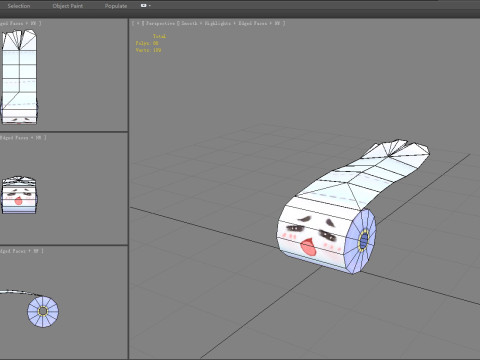Open the Selection ribbon tab
480x360 pixels.
[x=19, y=6]
